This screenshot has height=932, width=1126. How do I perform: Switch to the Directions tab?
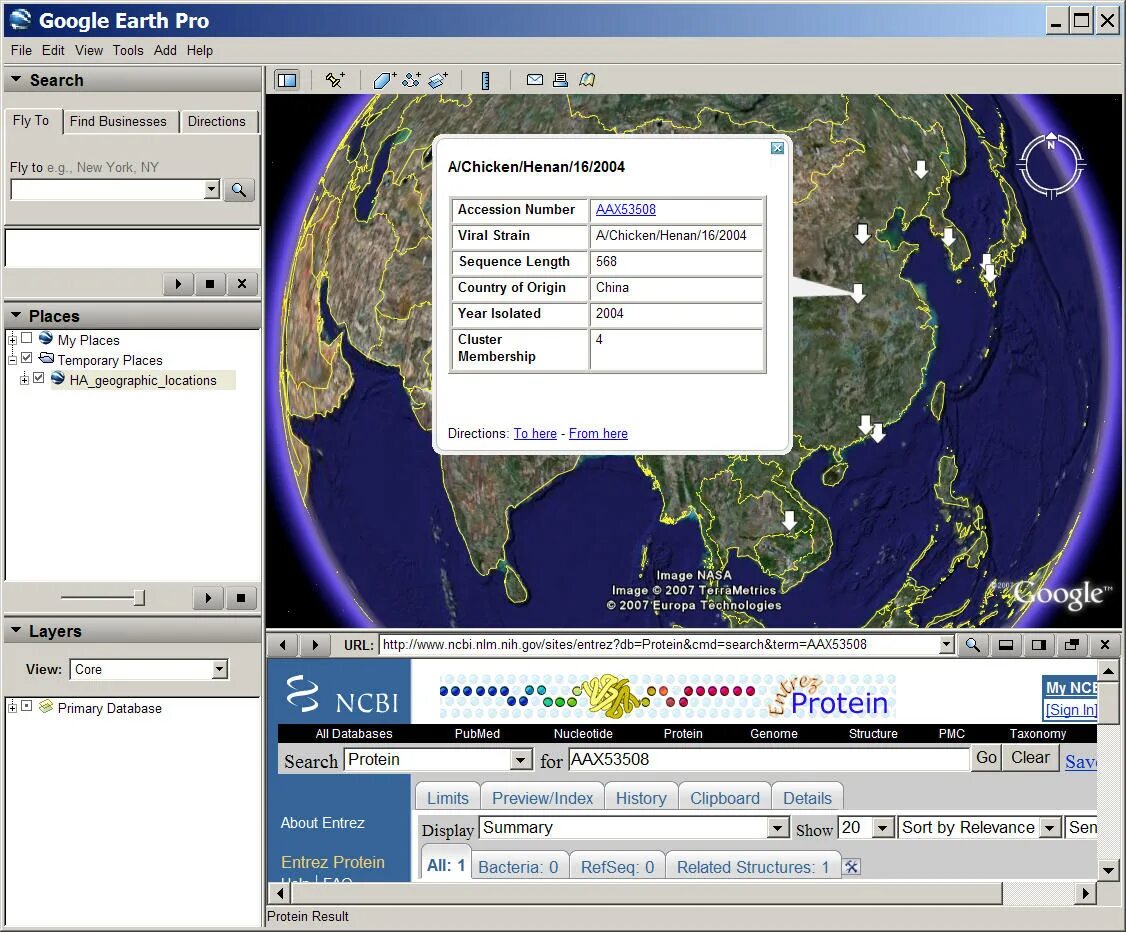click(x=217, y=121)
